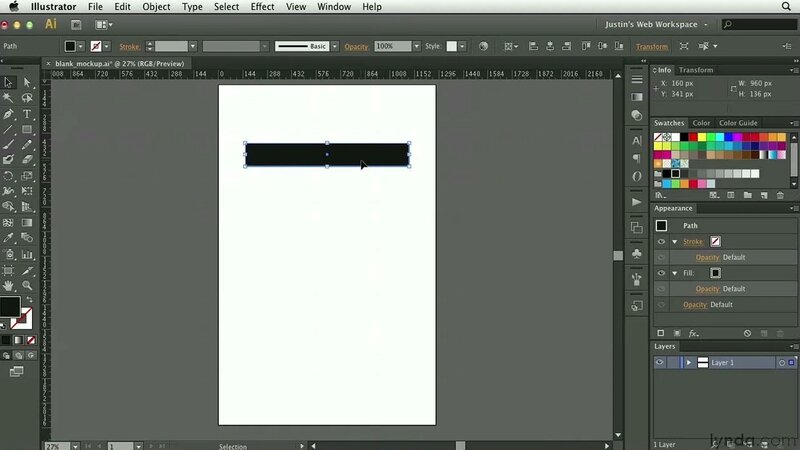
Task: Open the Basic brush definition dropdown
Action: click(x=335, y=46)
